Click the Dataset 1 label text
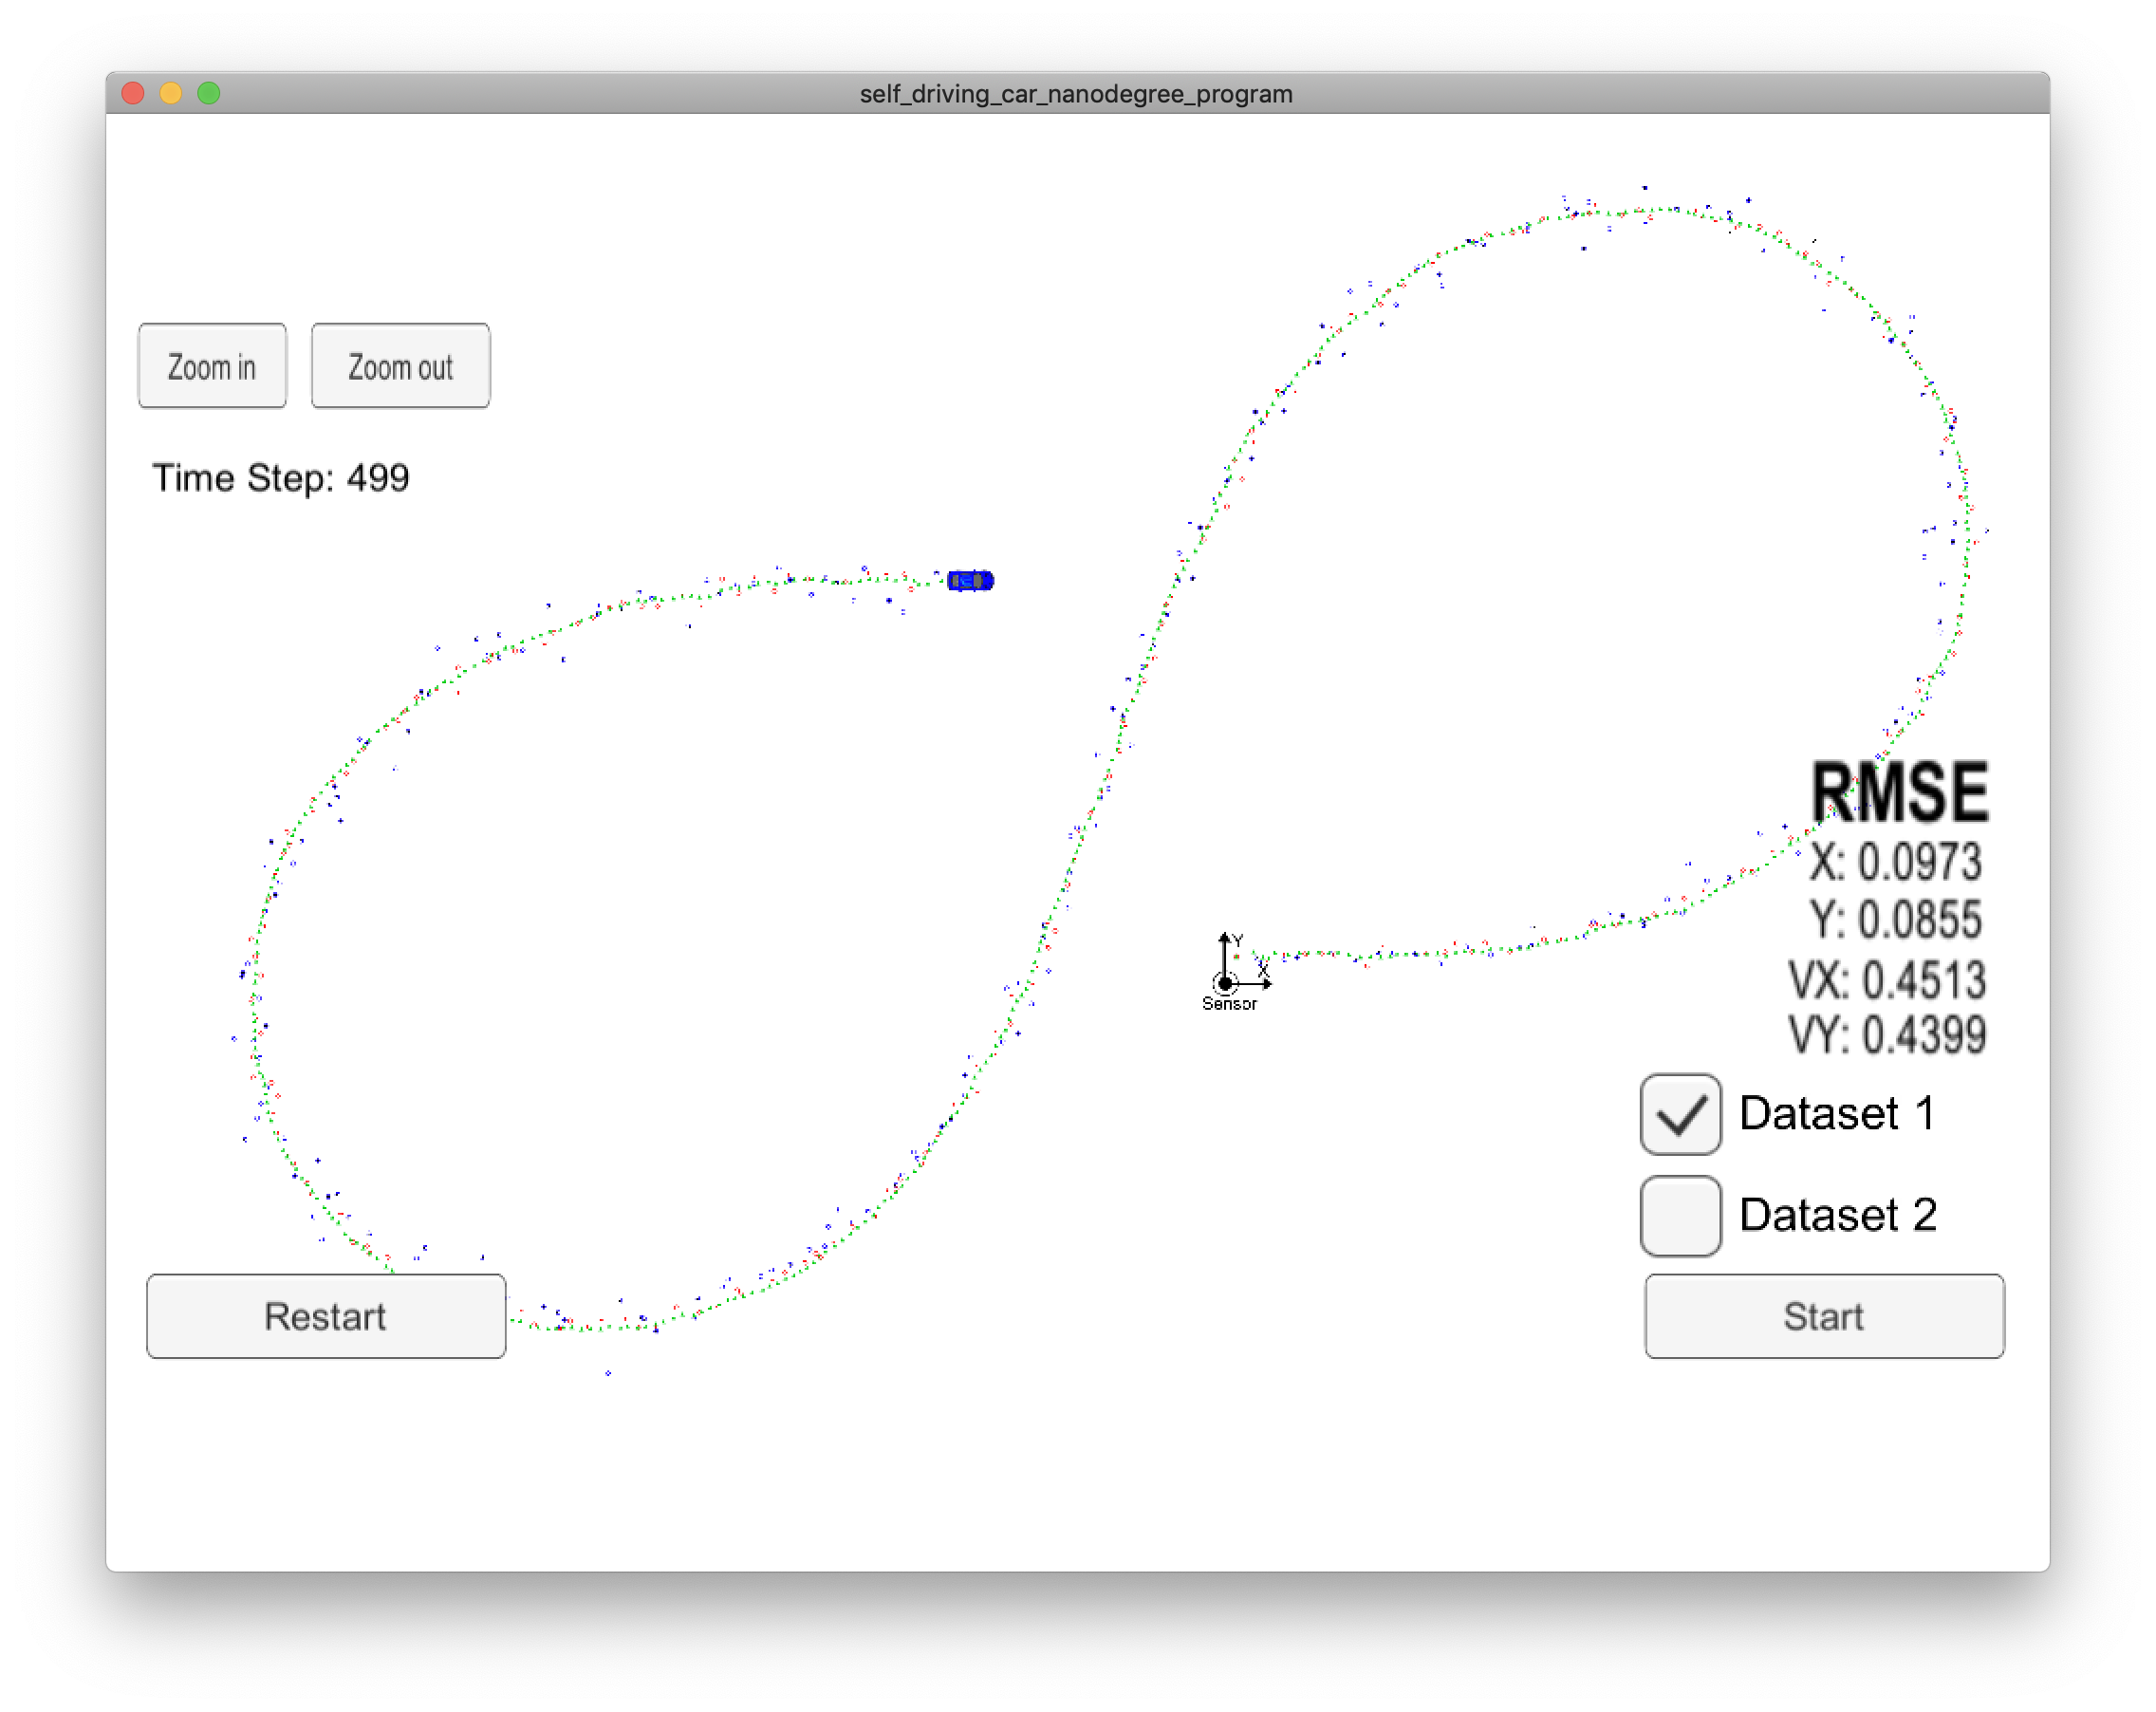2156x1712 pixels. tap(1836, 1114)
